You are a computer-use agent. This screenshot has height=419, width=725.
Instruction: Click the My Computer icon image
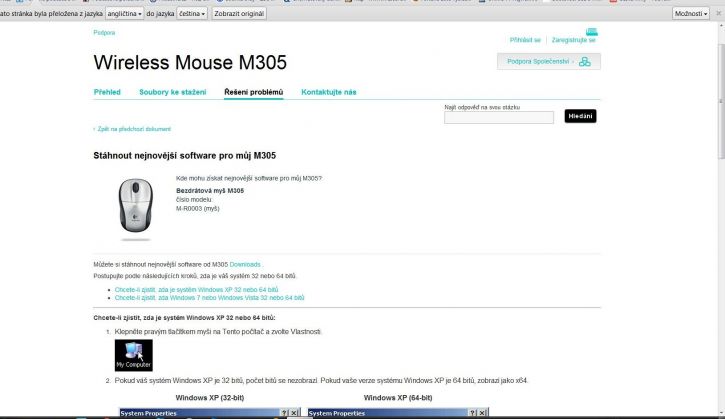134,355
